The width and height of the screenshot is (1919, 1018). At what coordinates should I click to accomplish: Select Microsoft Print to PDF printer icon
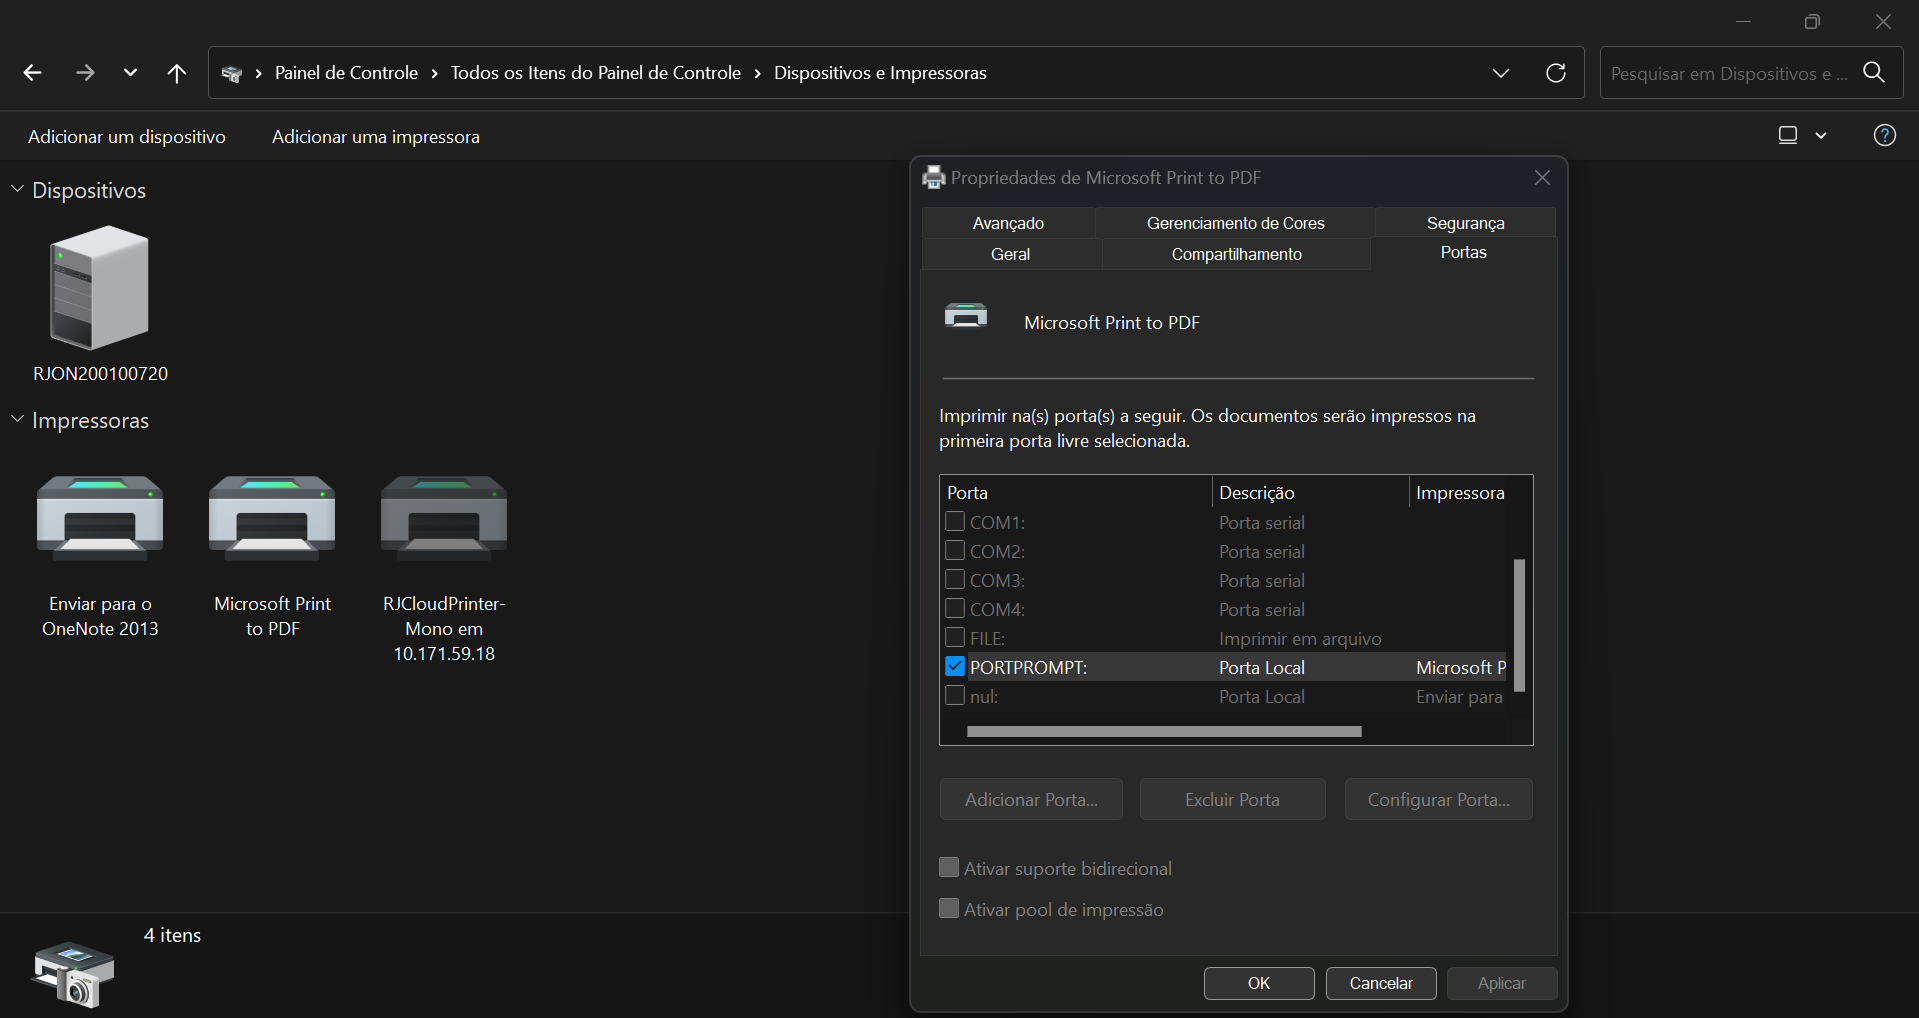pyautogui.click(x=272, y=517)
